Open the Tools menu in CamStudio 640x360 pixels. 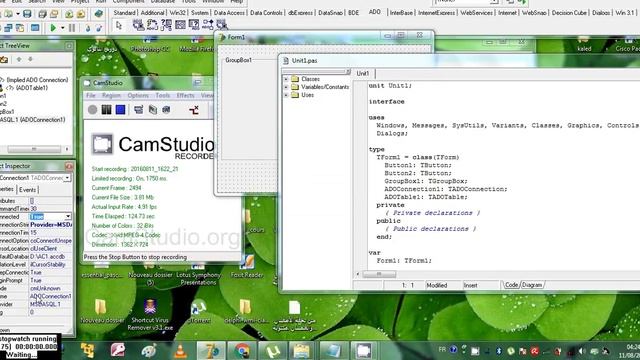click(162, 95)
